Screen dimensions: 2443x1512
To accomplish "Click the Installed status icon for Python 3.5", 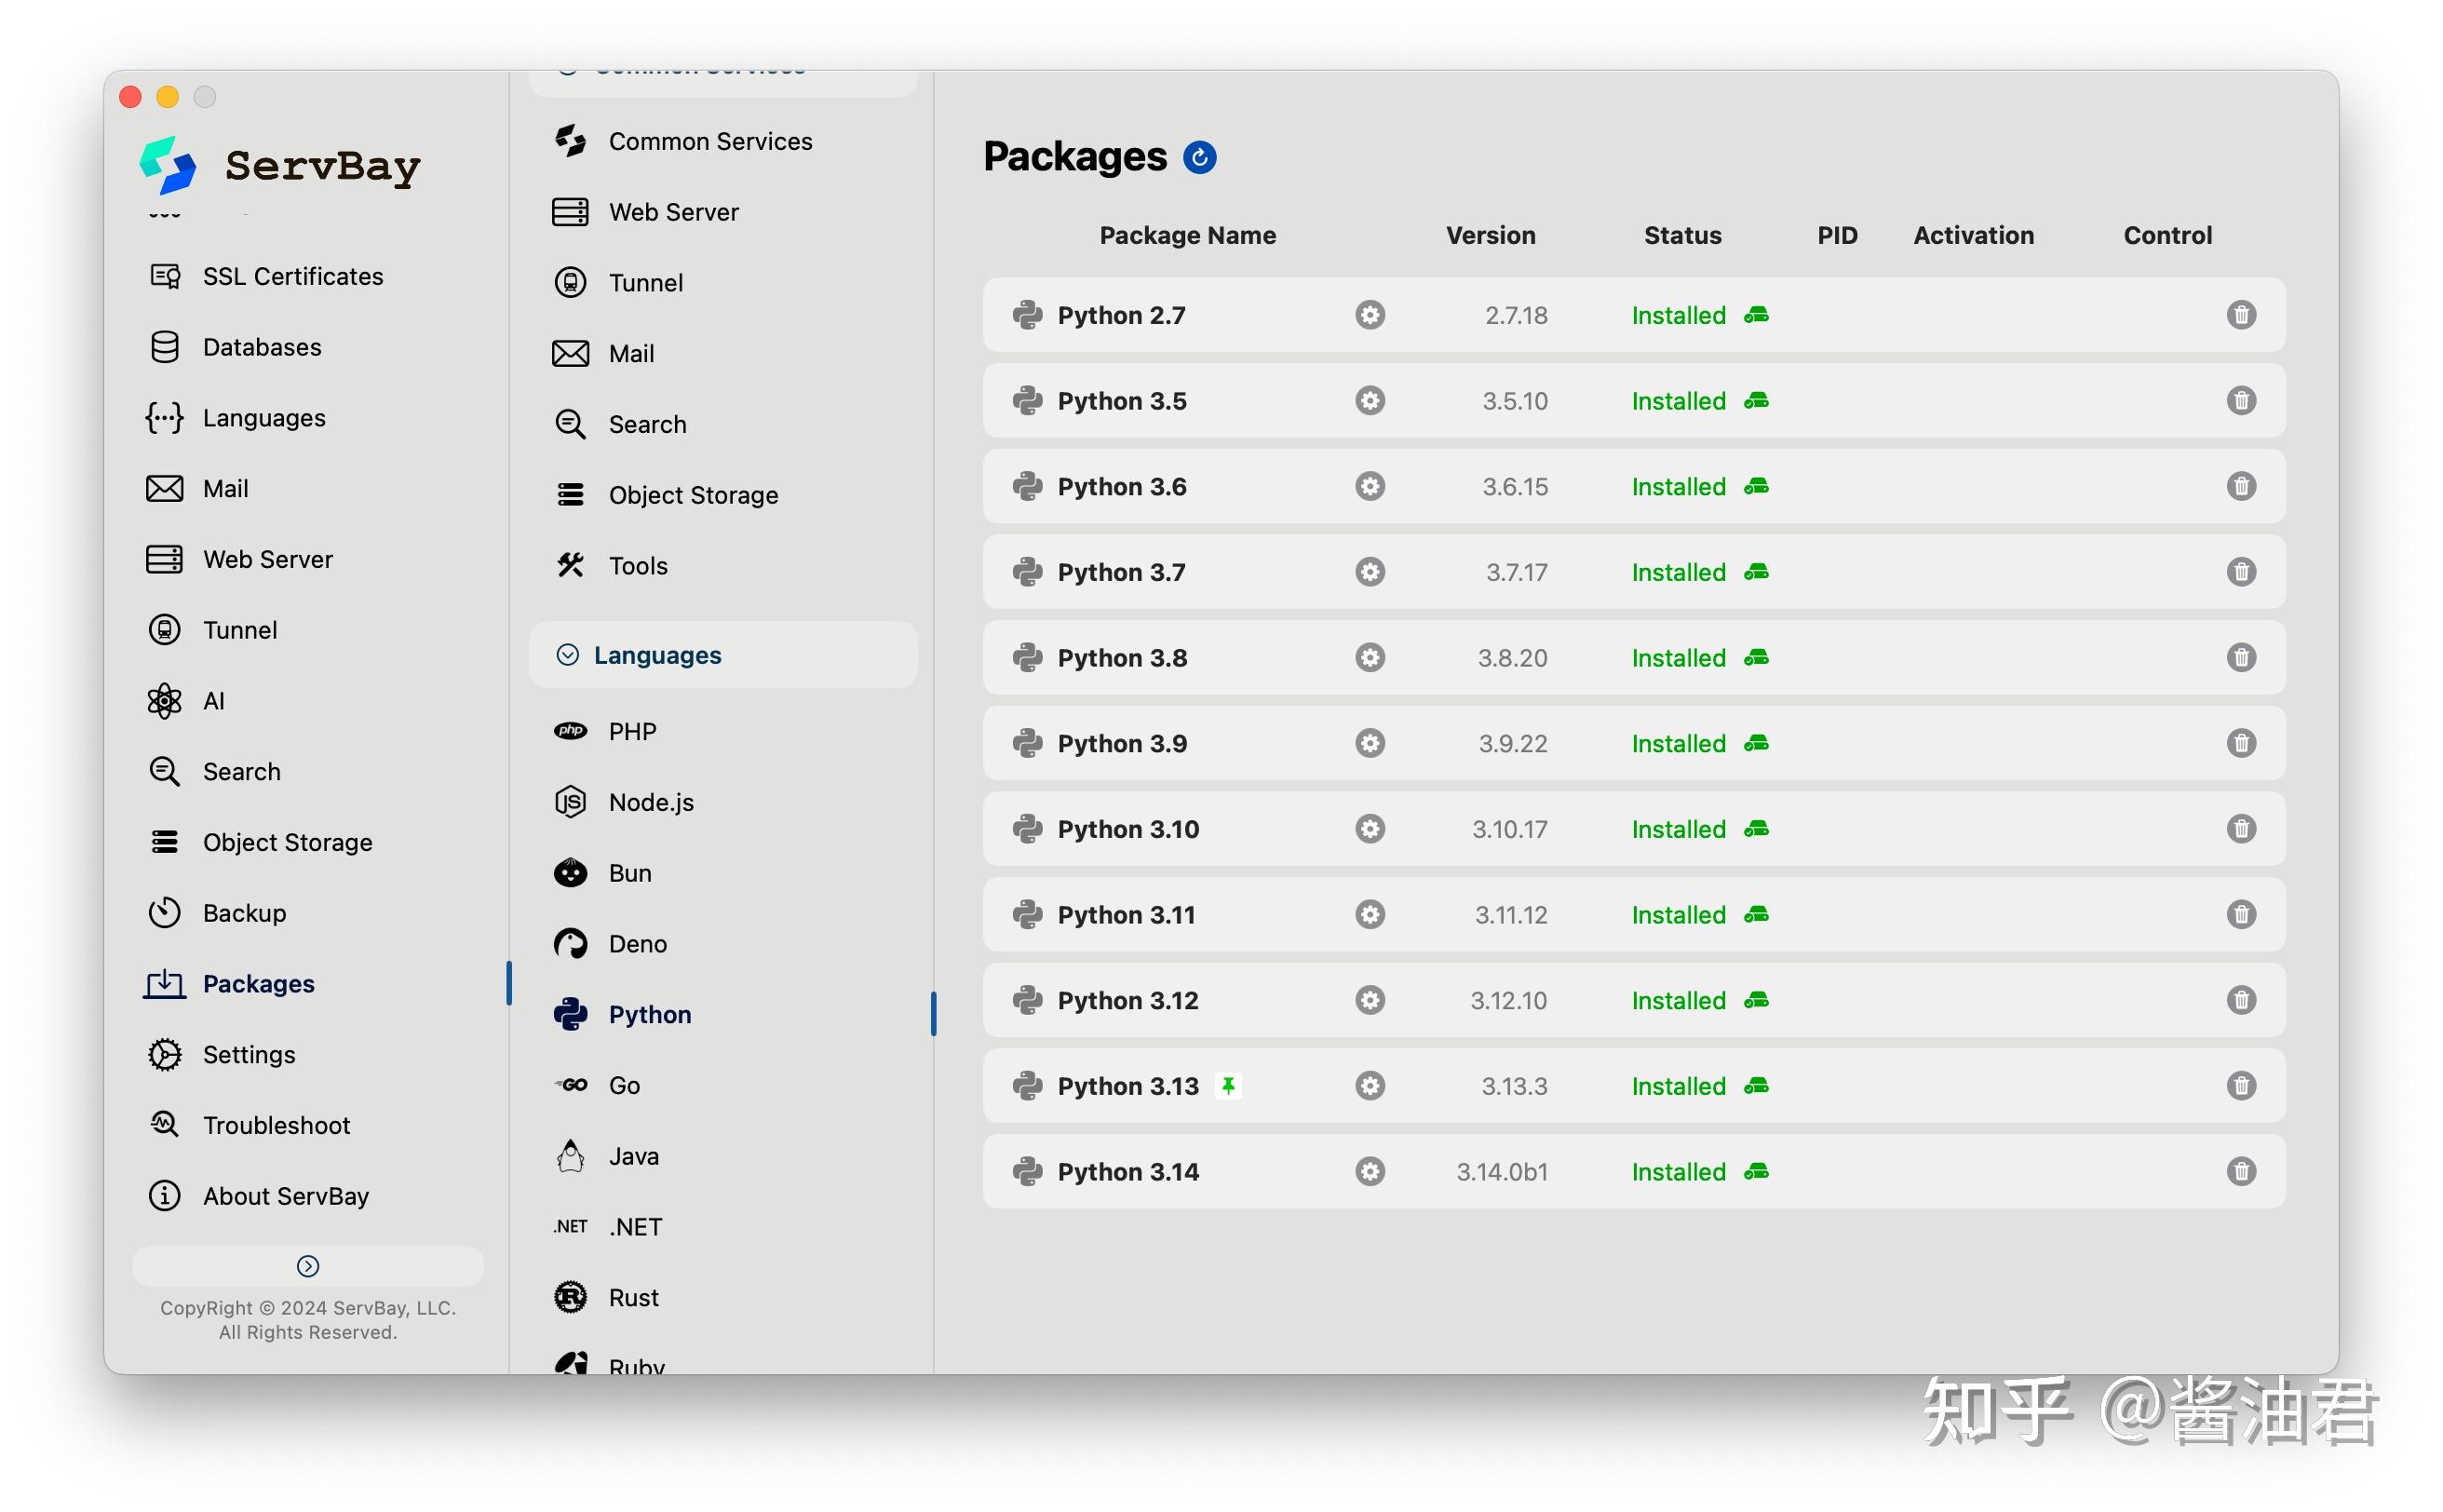I will [1757, 400].
